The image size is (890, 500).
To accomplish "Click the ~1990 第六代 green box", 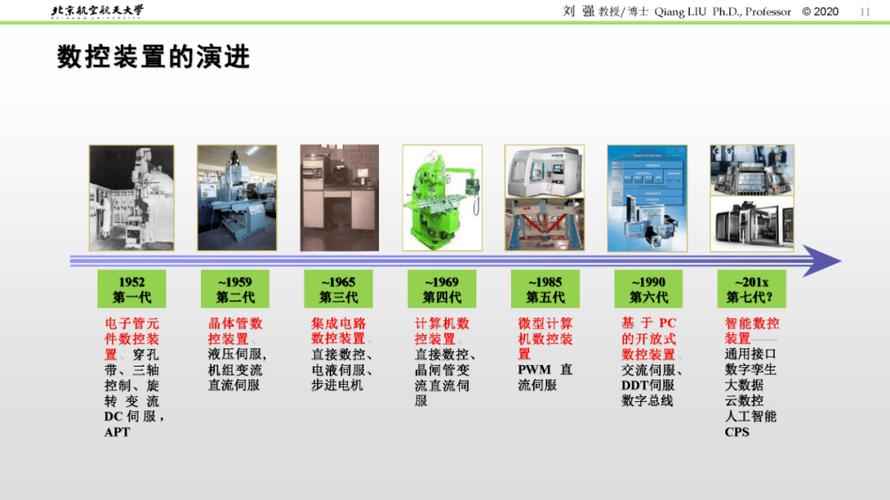I will (648, 289).
